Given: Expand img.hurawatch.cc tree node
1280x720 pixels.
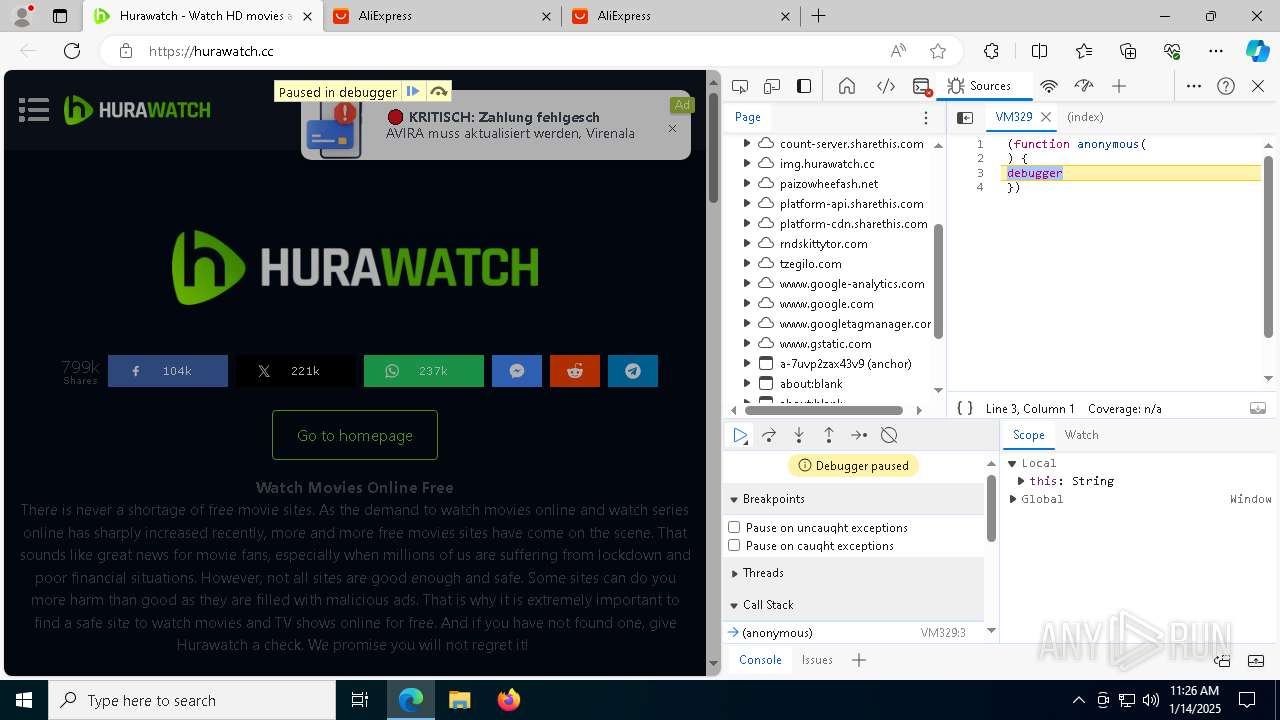Looking at the screenshot, I should click(747, 164).
